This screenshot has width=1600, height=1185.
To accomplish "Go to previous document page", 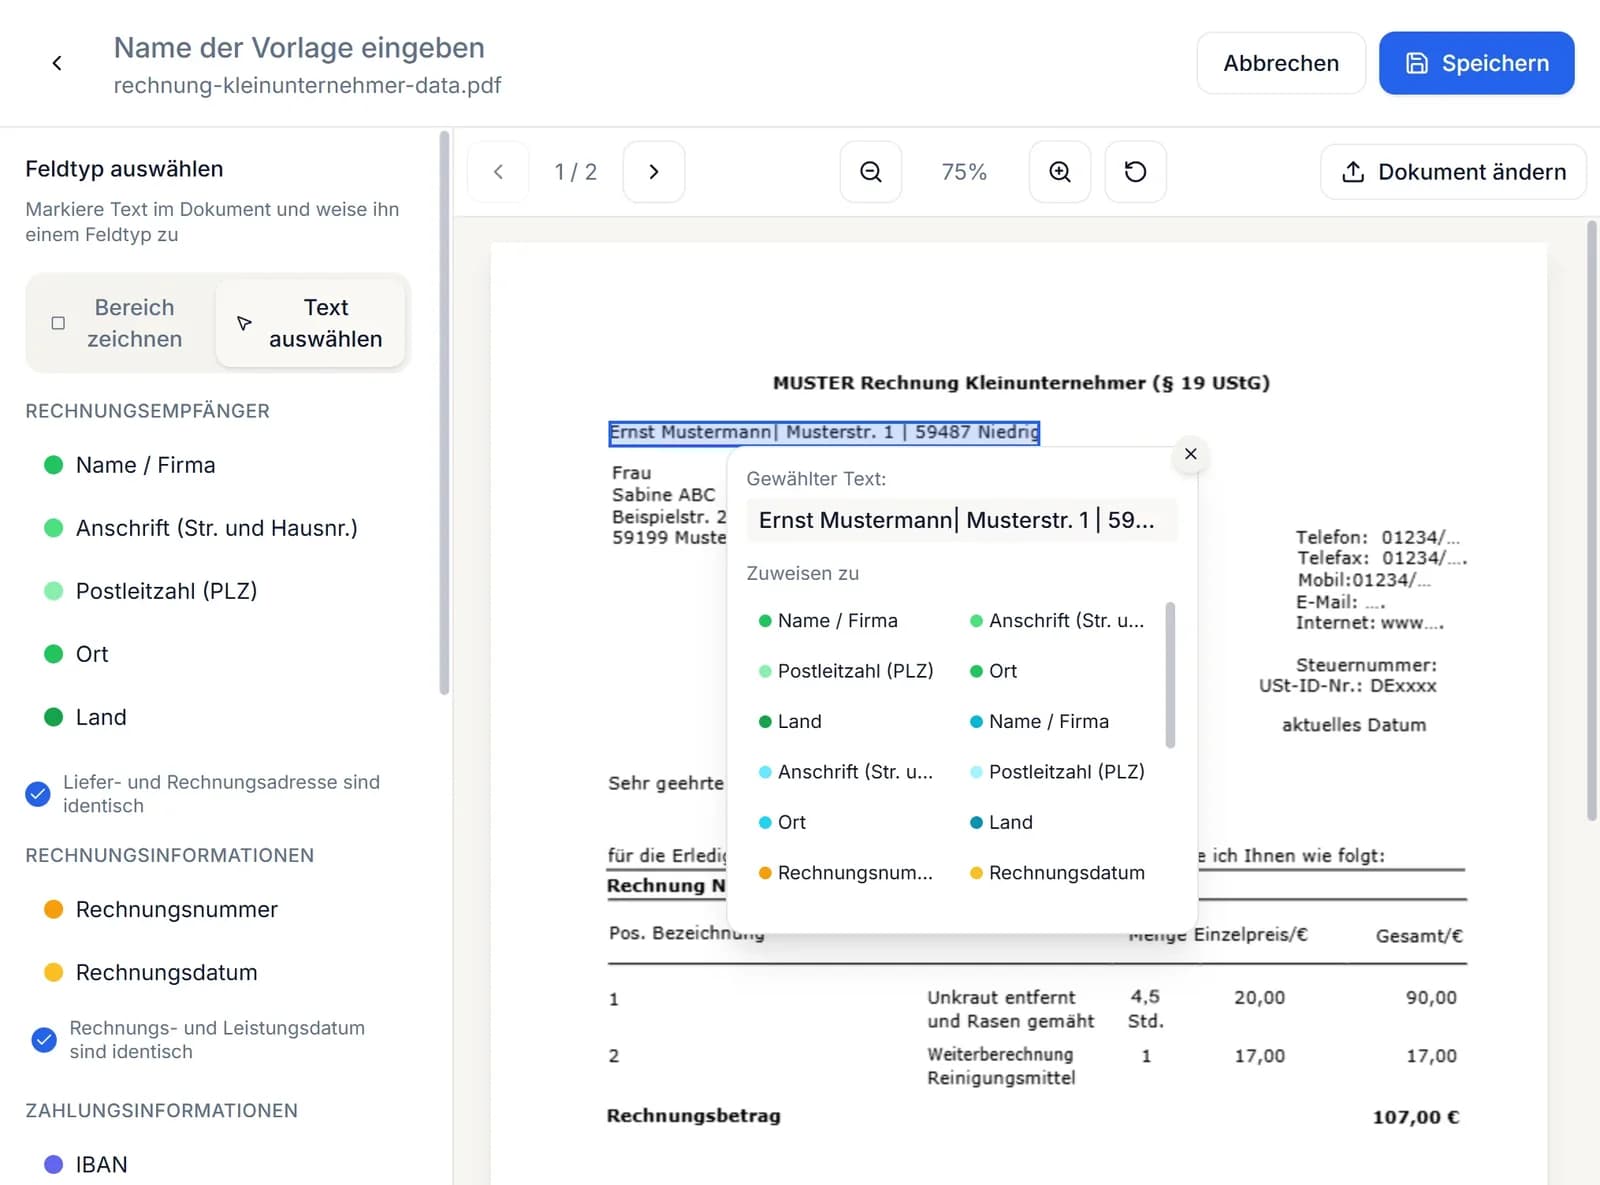I will [498, 172].
